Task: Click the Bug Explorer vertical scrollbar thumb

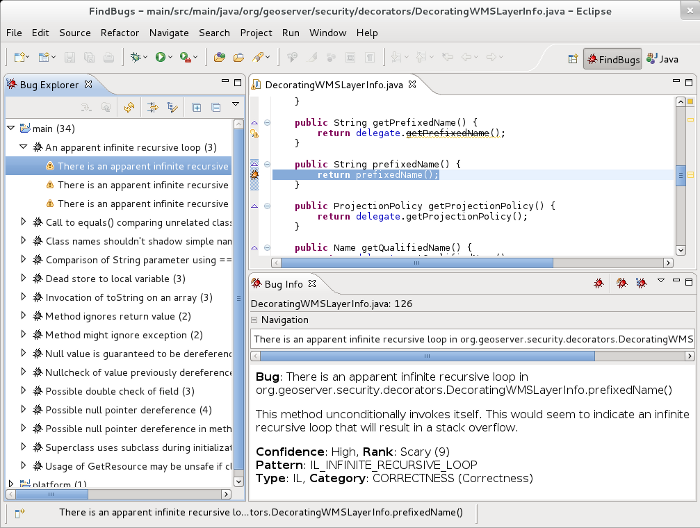Action: pos(238,297)
